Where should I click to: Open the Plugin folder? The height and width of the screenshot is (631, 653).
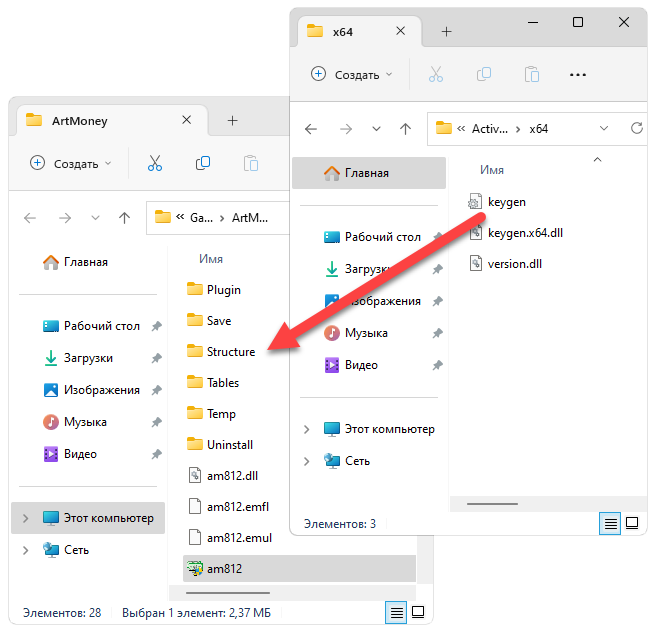pos(214,289)
